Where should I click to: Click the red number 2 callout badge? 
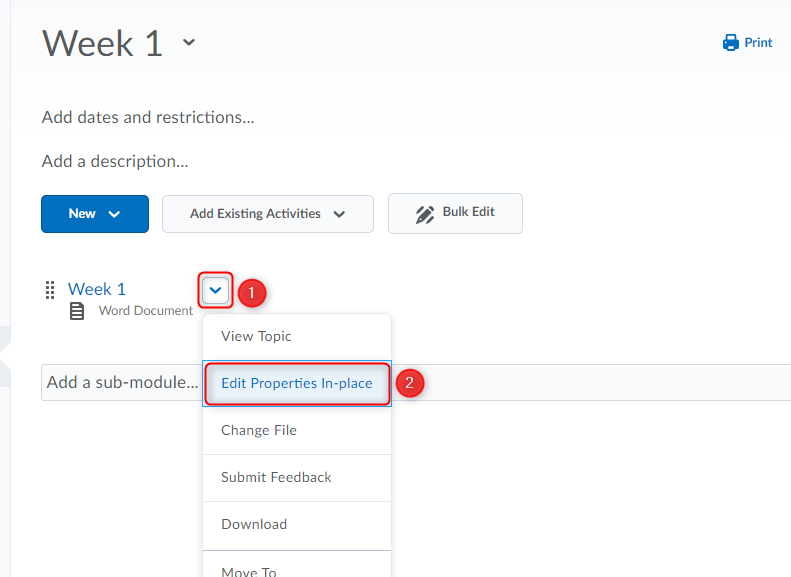click(x=409, y=384)
